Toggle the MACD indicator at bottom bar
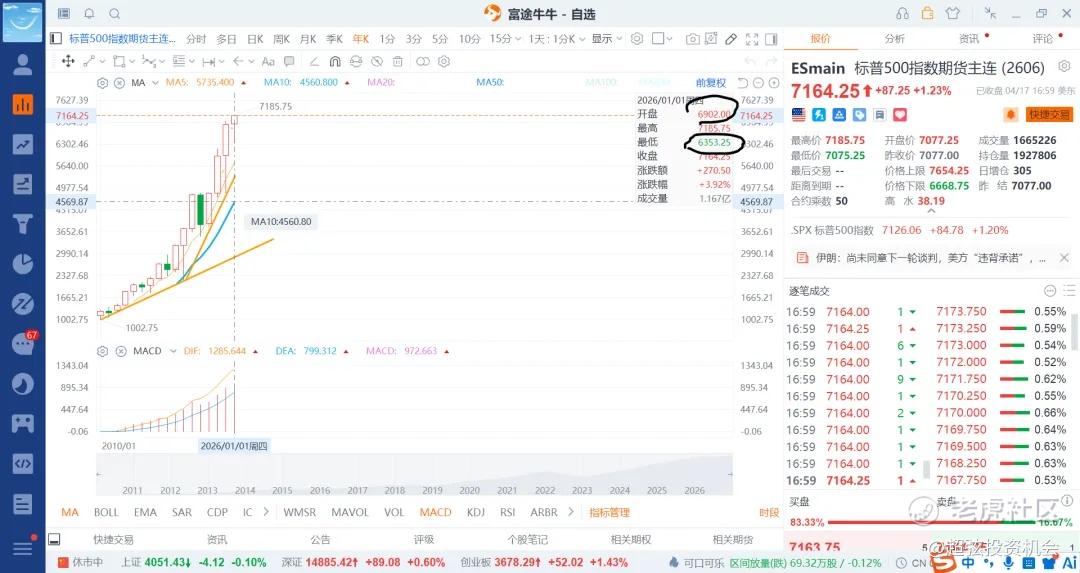Image resolution: width=1080 pixels, height=573 pixels. point(435,512)
